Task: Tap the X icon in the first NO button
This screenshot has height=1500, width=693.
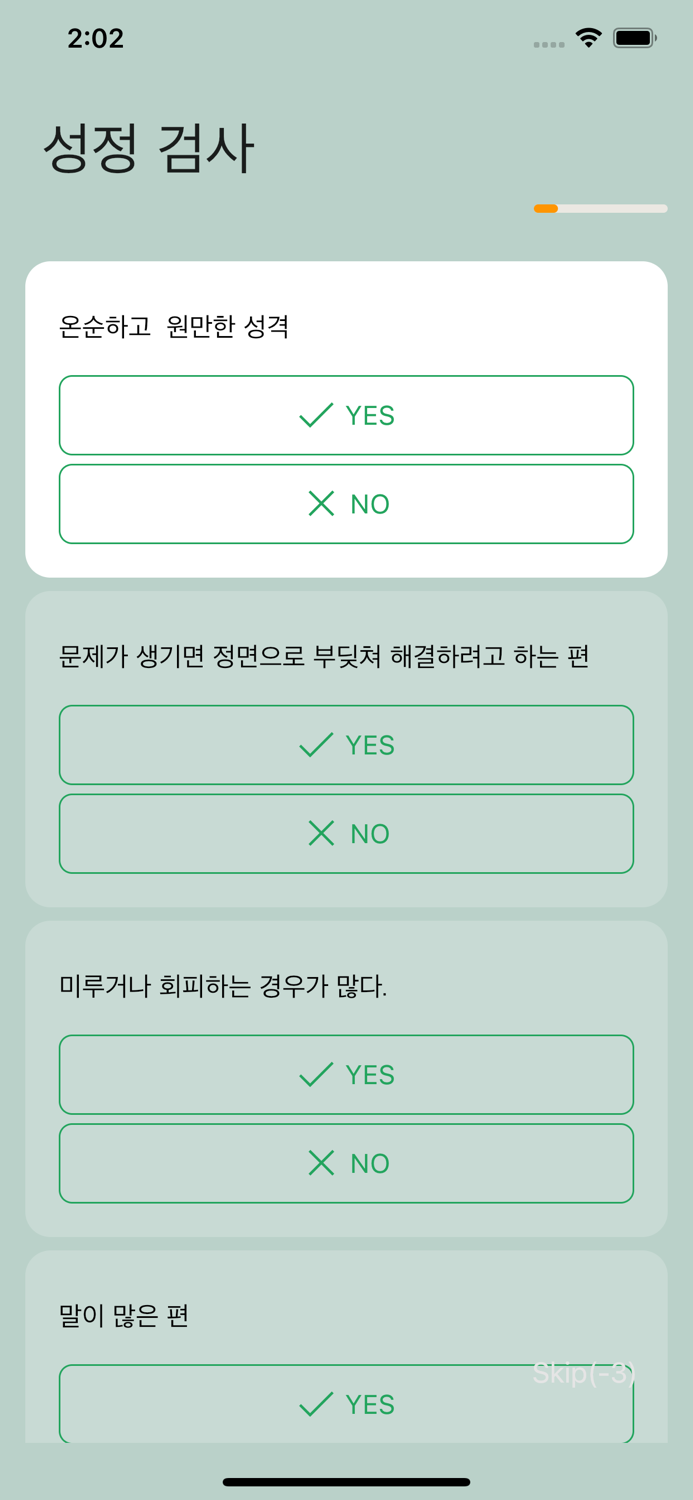Action: point(320,503)
